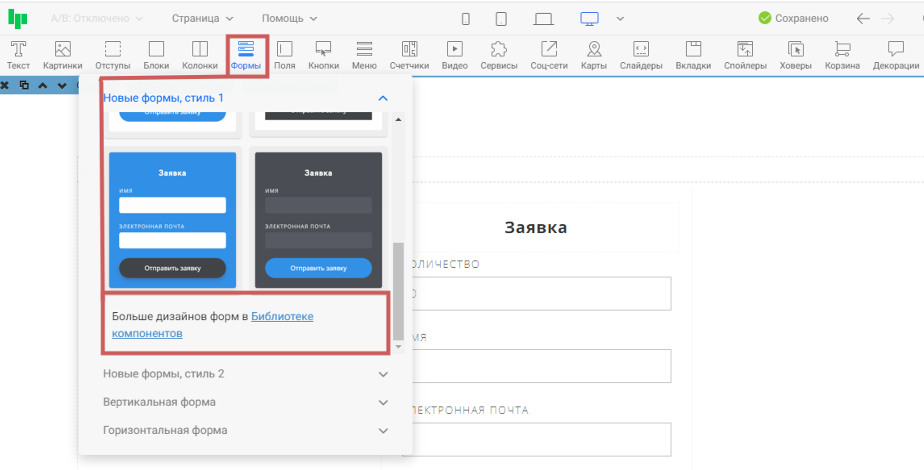Open the Слайдеры tool
This screenshot has width=924, height=470.
pyautogui.click(x=641, y=54)
